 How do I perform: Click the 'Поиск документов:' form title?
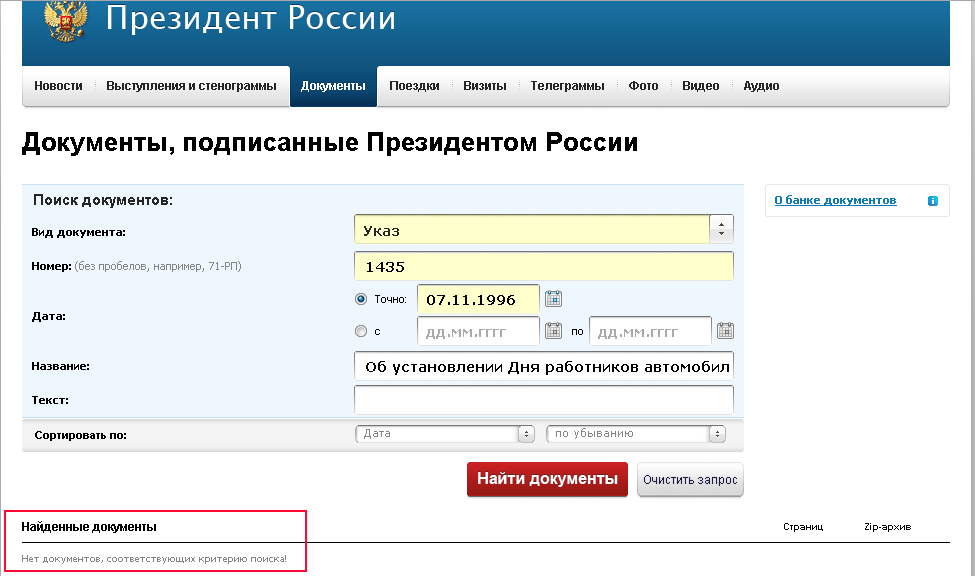pyautogui.click(x=103, y=200)
